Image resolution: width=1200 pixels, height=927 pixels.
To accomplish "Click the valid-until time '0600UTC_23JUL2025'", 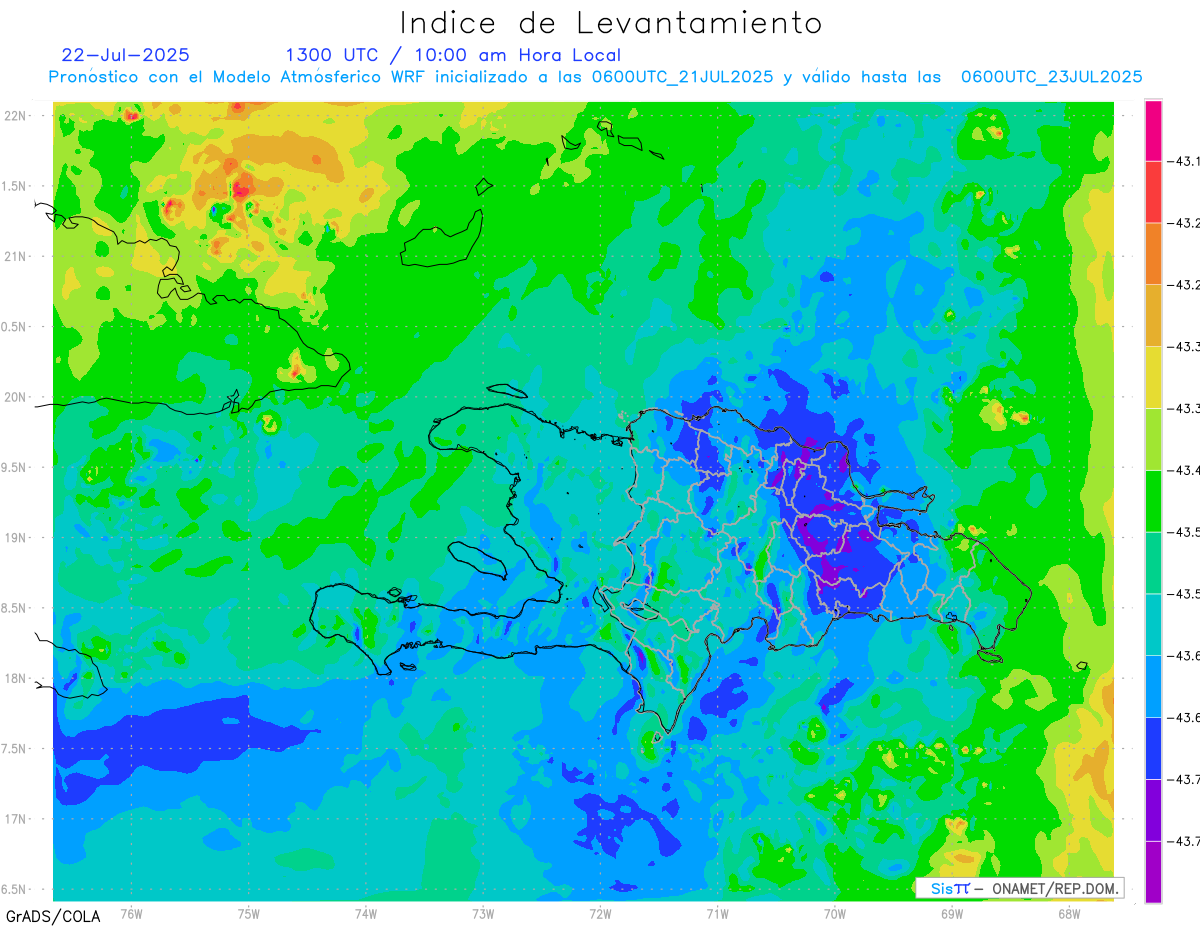I will (1051, 77).
